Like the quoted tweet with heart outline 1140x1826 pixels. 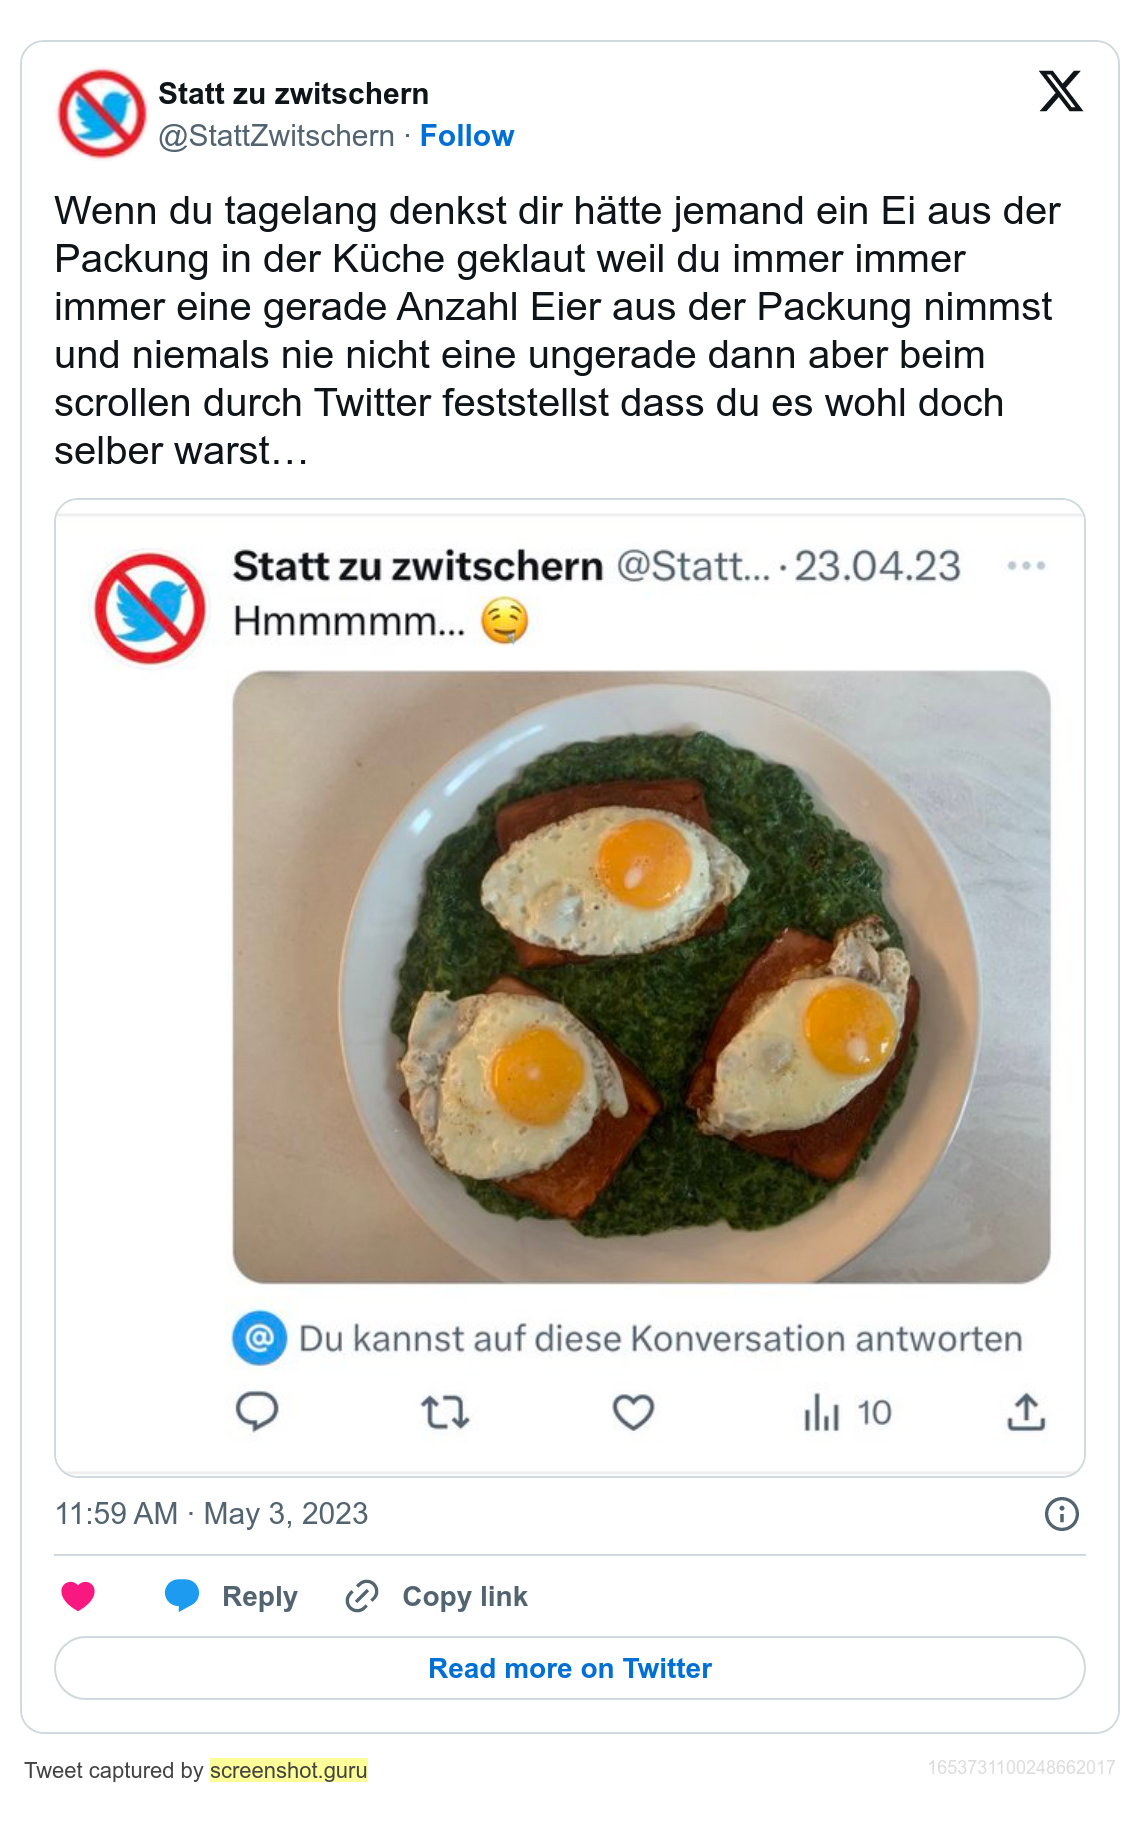point(633,1412)
